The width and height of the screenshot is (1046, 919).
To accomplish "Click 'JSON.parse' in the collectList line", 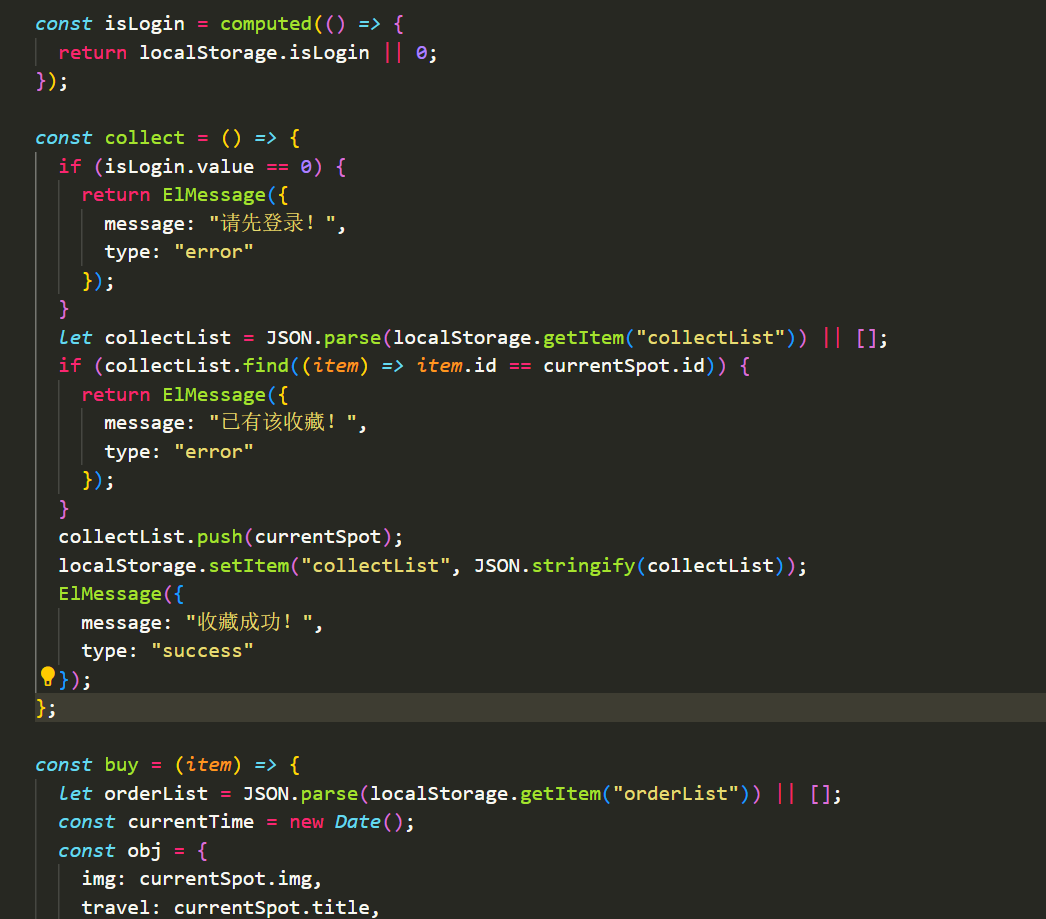I will 324,337.
